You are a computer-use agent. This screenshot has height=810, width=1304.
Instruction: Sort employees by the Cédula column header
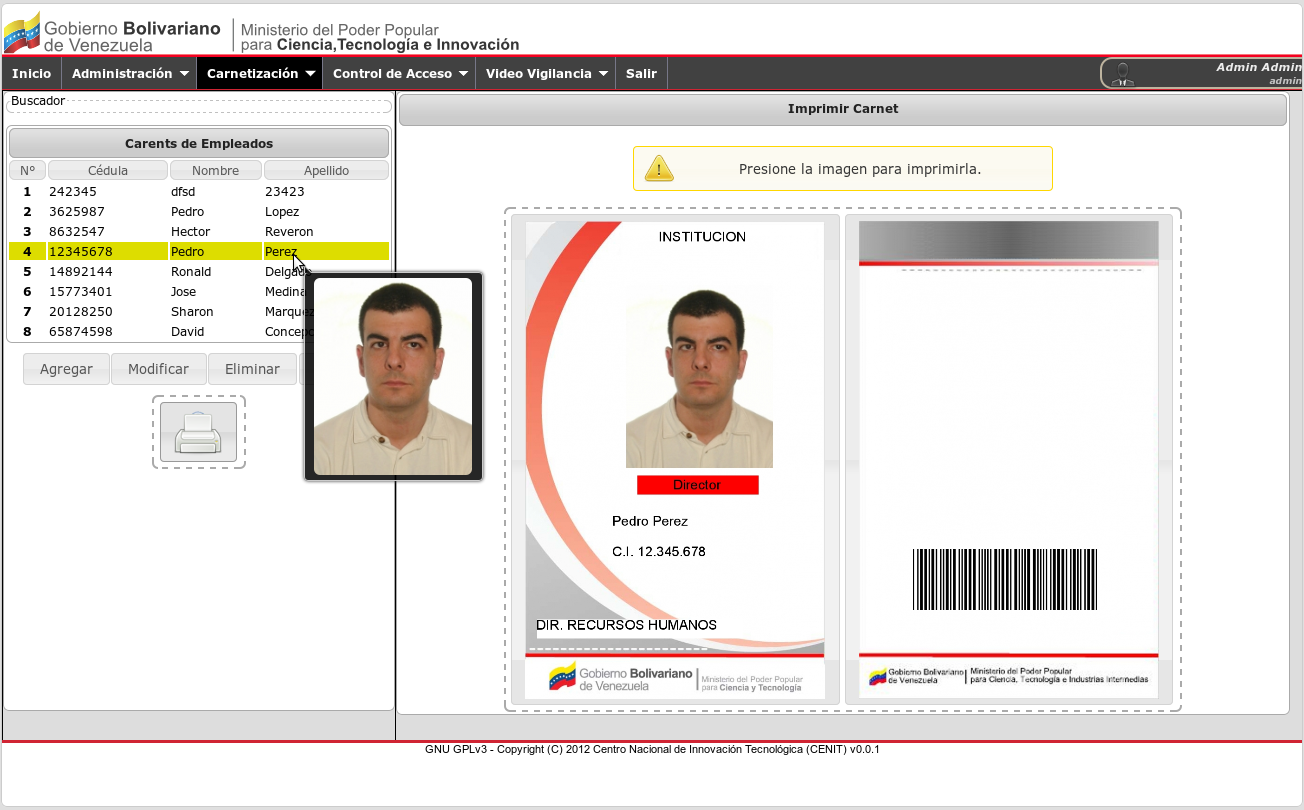click(107, 169)
